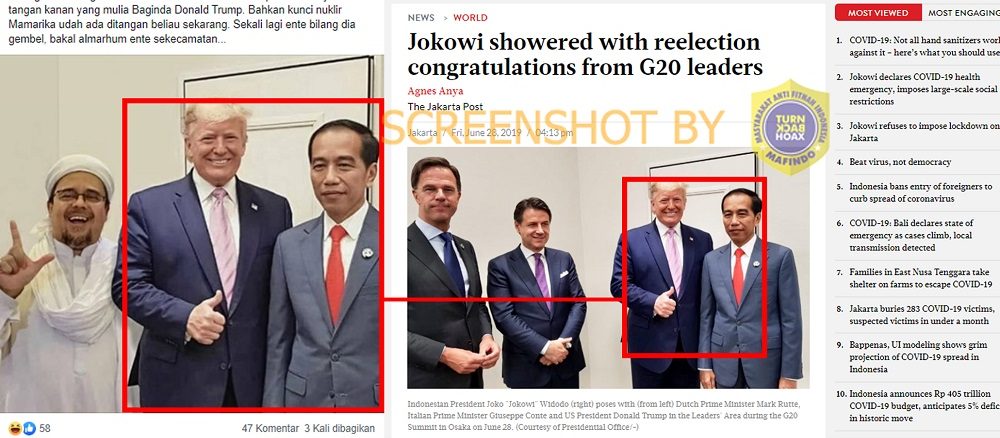
Task: Open 'Jokowi refuses to impose lockdown' article
Action: point(924,132)
